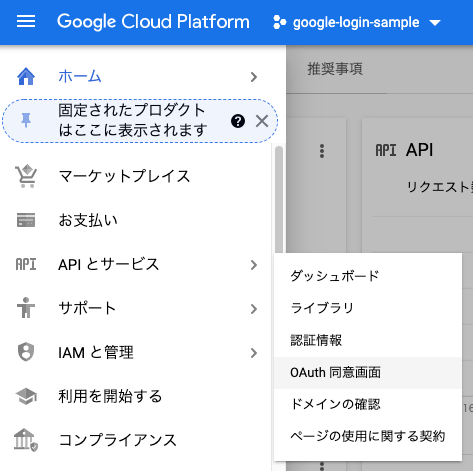The height and width of the screenshot is (471, 473).
Task: Expand the API とサービス submenu chevron
Action: click(x=254, y=265)
